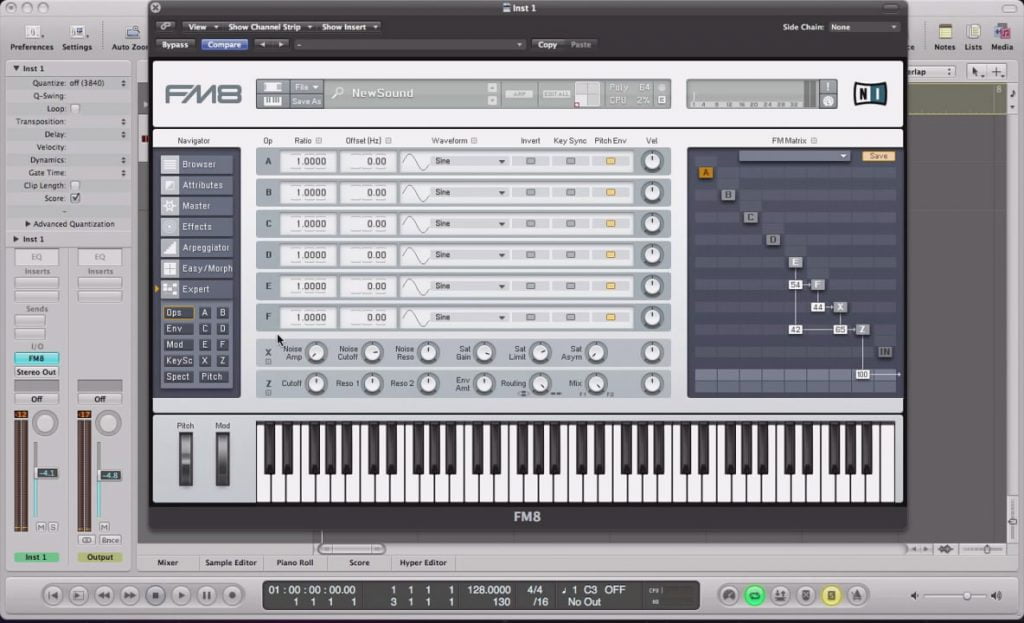The height and width of the screenshot is (623, 1024).
Task: Adjust the Inst 1 channel volume fader
Action: point(46,473)
